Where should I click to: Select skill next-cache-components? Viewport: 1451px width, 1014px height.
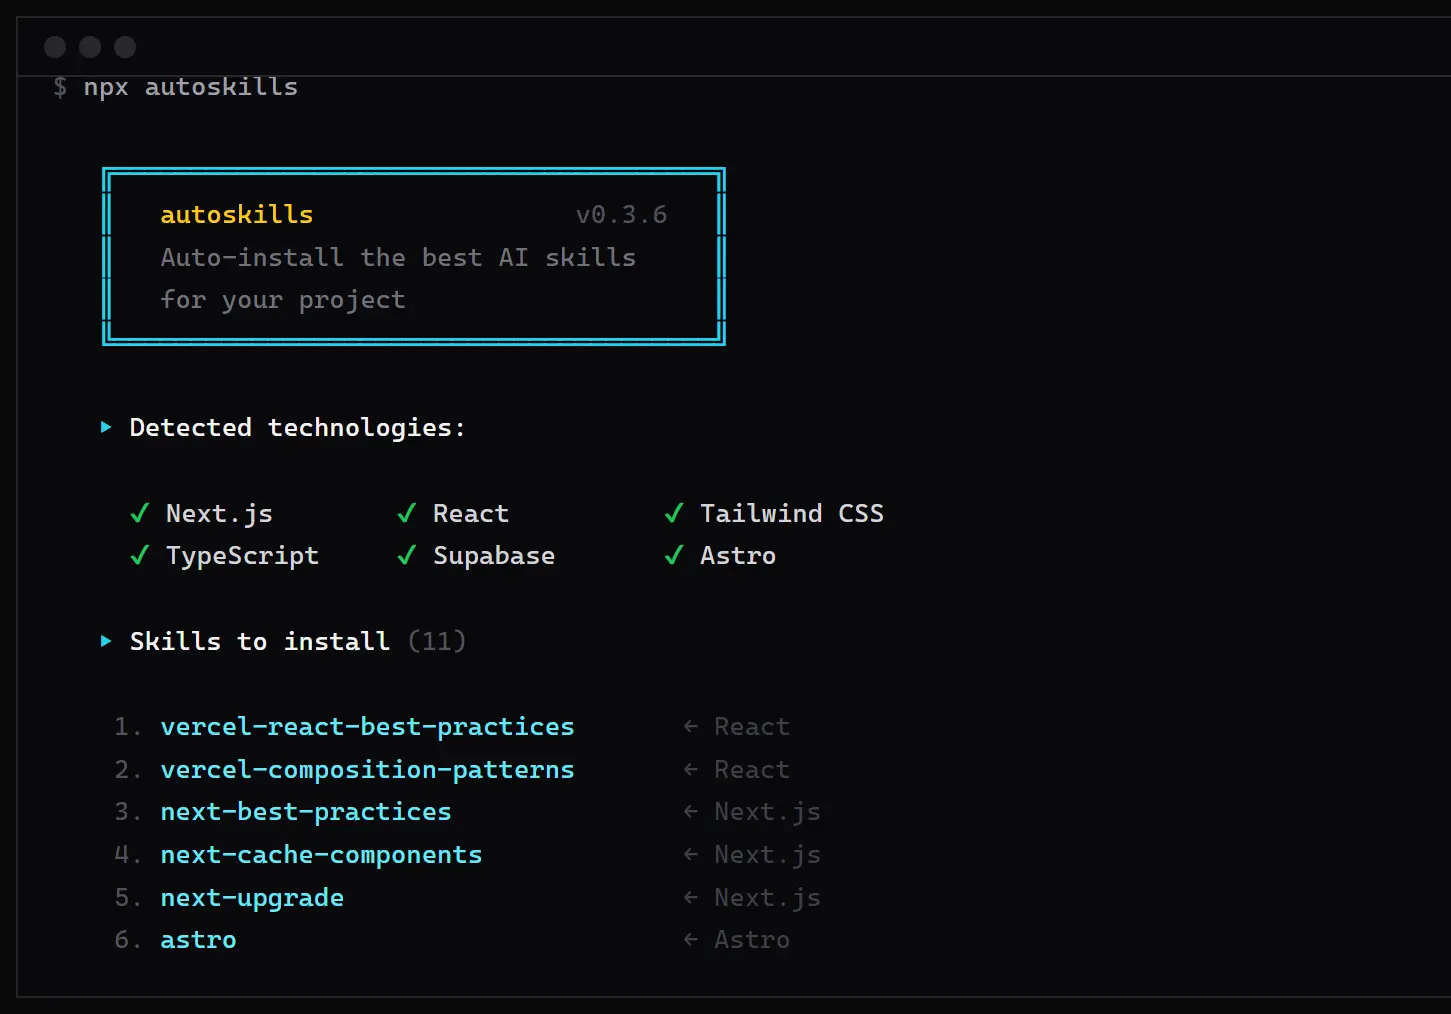click(322, 855)
